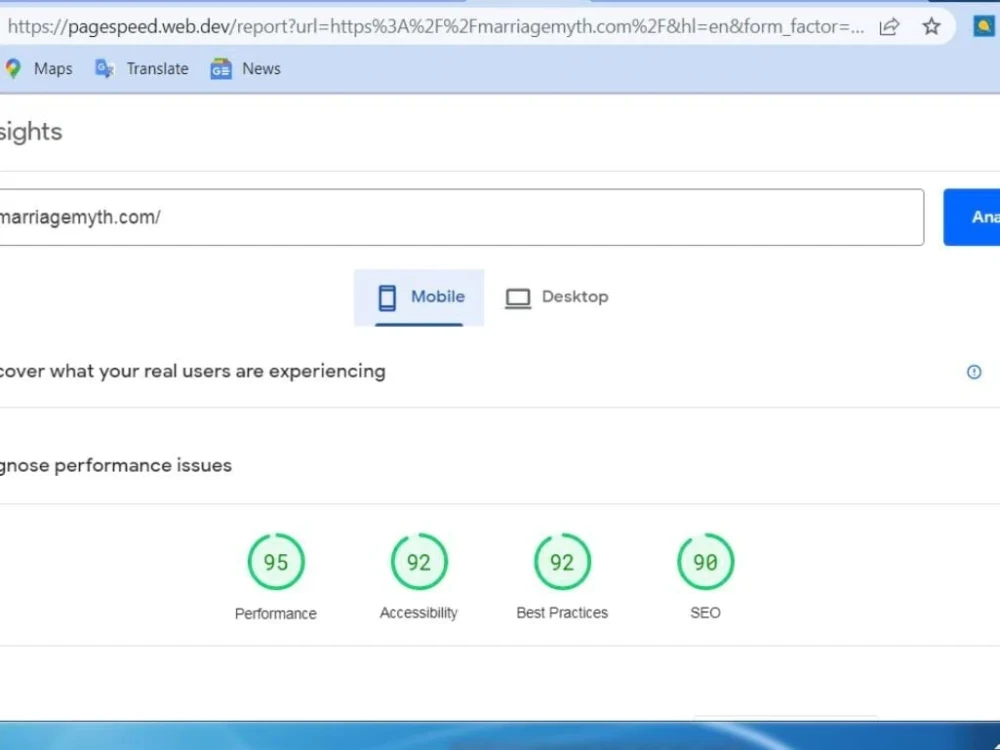
Task: Click the Best Practices score gauge
Action: pos(562,562)
